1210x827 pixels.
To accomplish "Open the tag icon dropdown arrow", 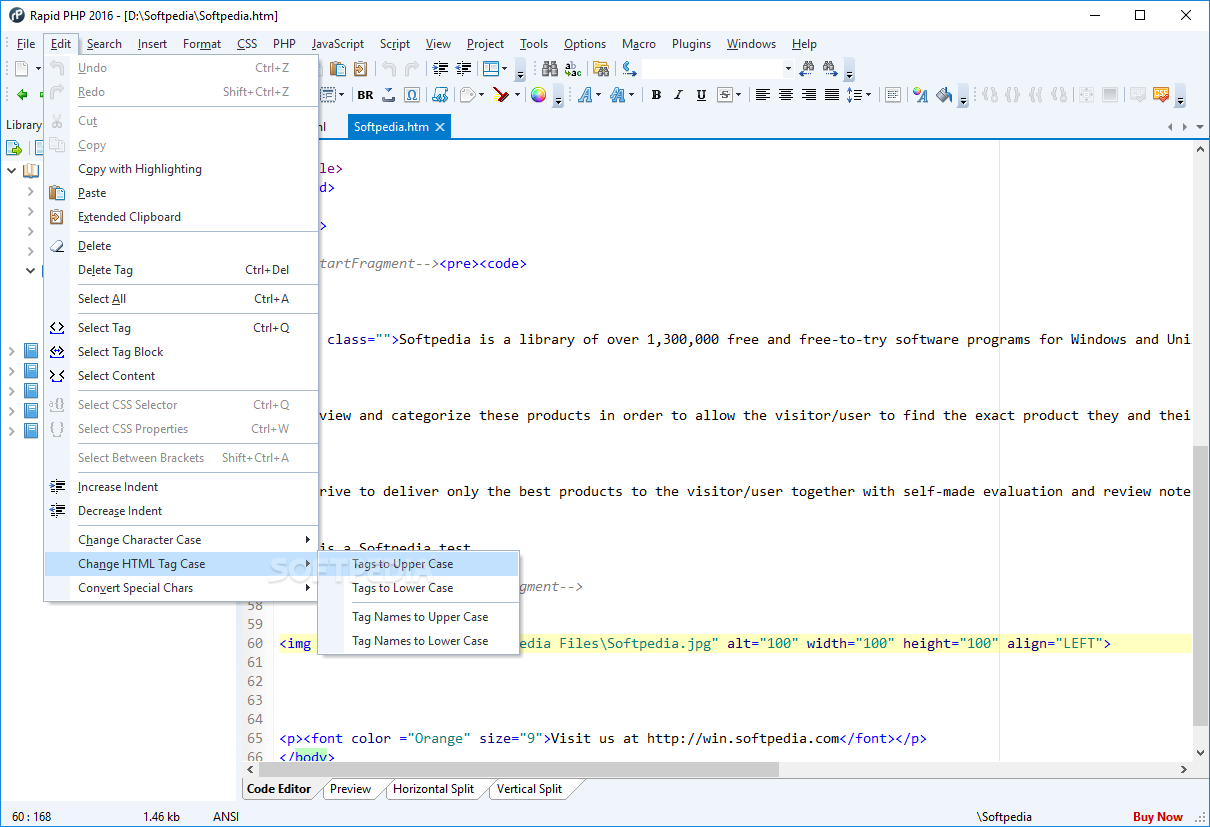I will [x=482, y=95].
